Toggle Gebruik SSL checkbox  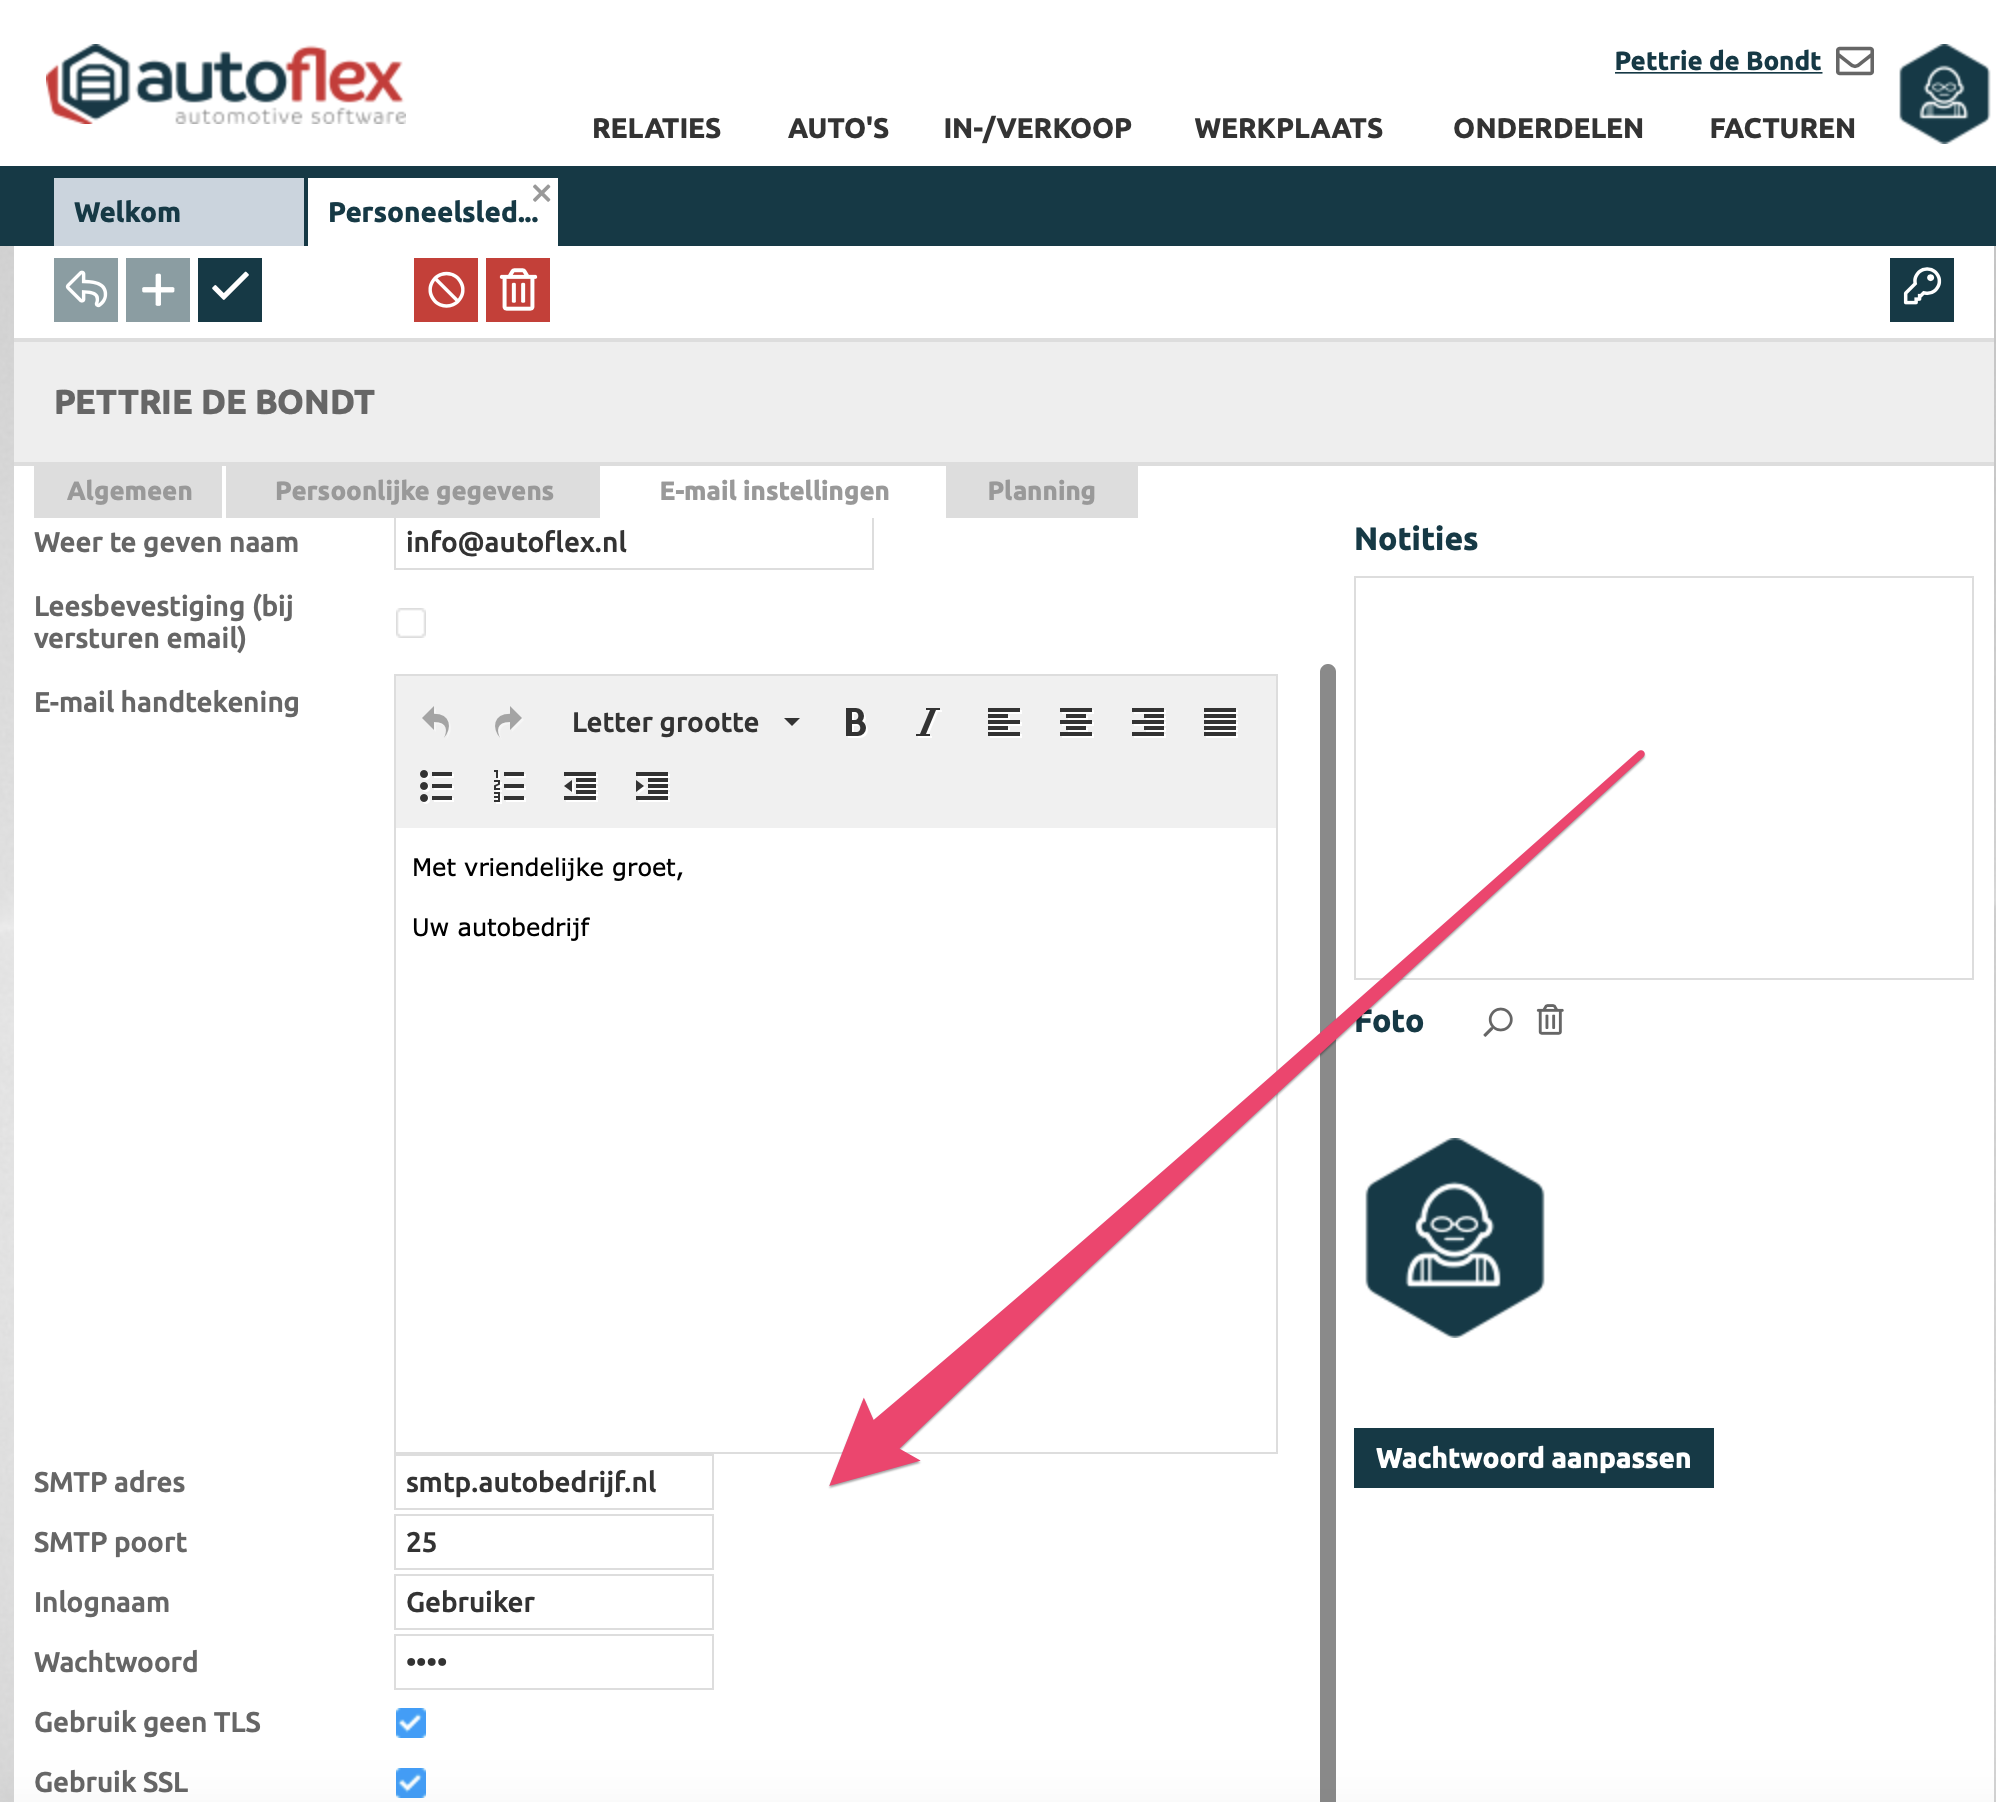[x=411, y=1782]
